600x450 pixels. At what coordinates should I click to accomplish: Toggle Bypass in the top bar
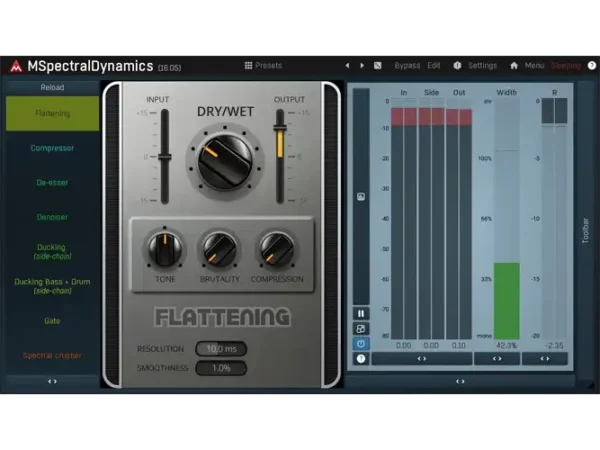[407, 65]
